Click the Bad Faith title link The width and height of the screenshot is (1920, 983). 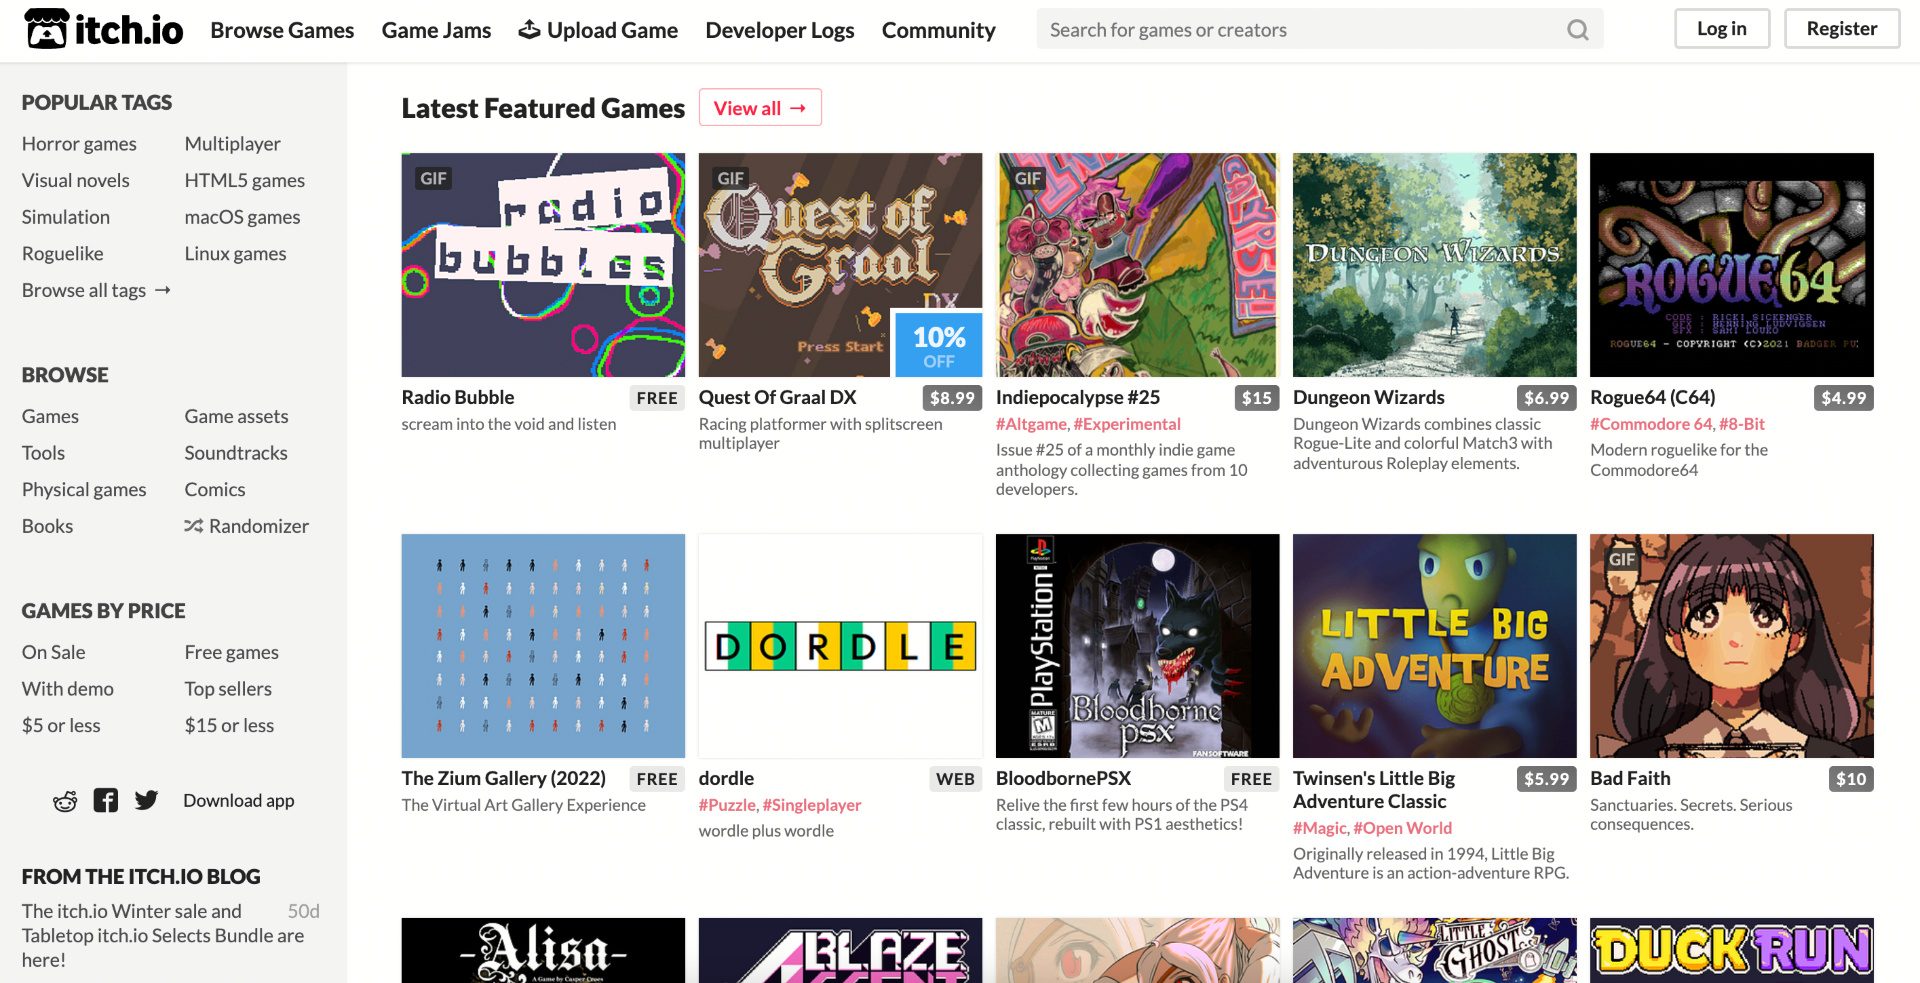coord(1630,778)
